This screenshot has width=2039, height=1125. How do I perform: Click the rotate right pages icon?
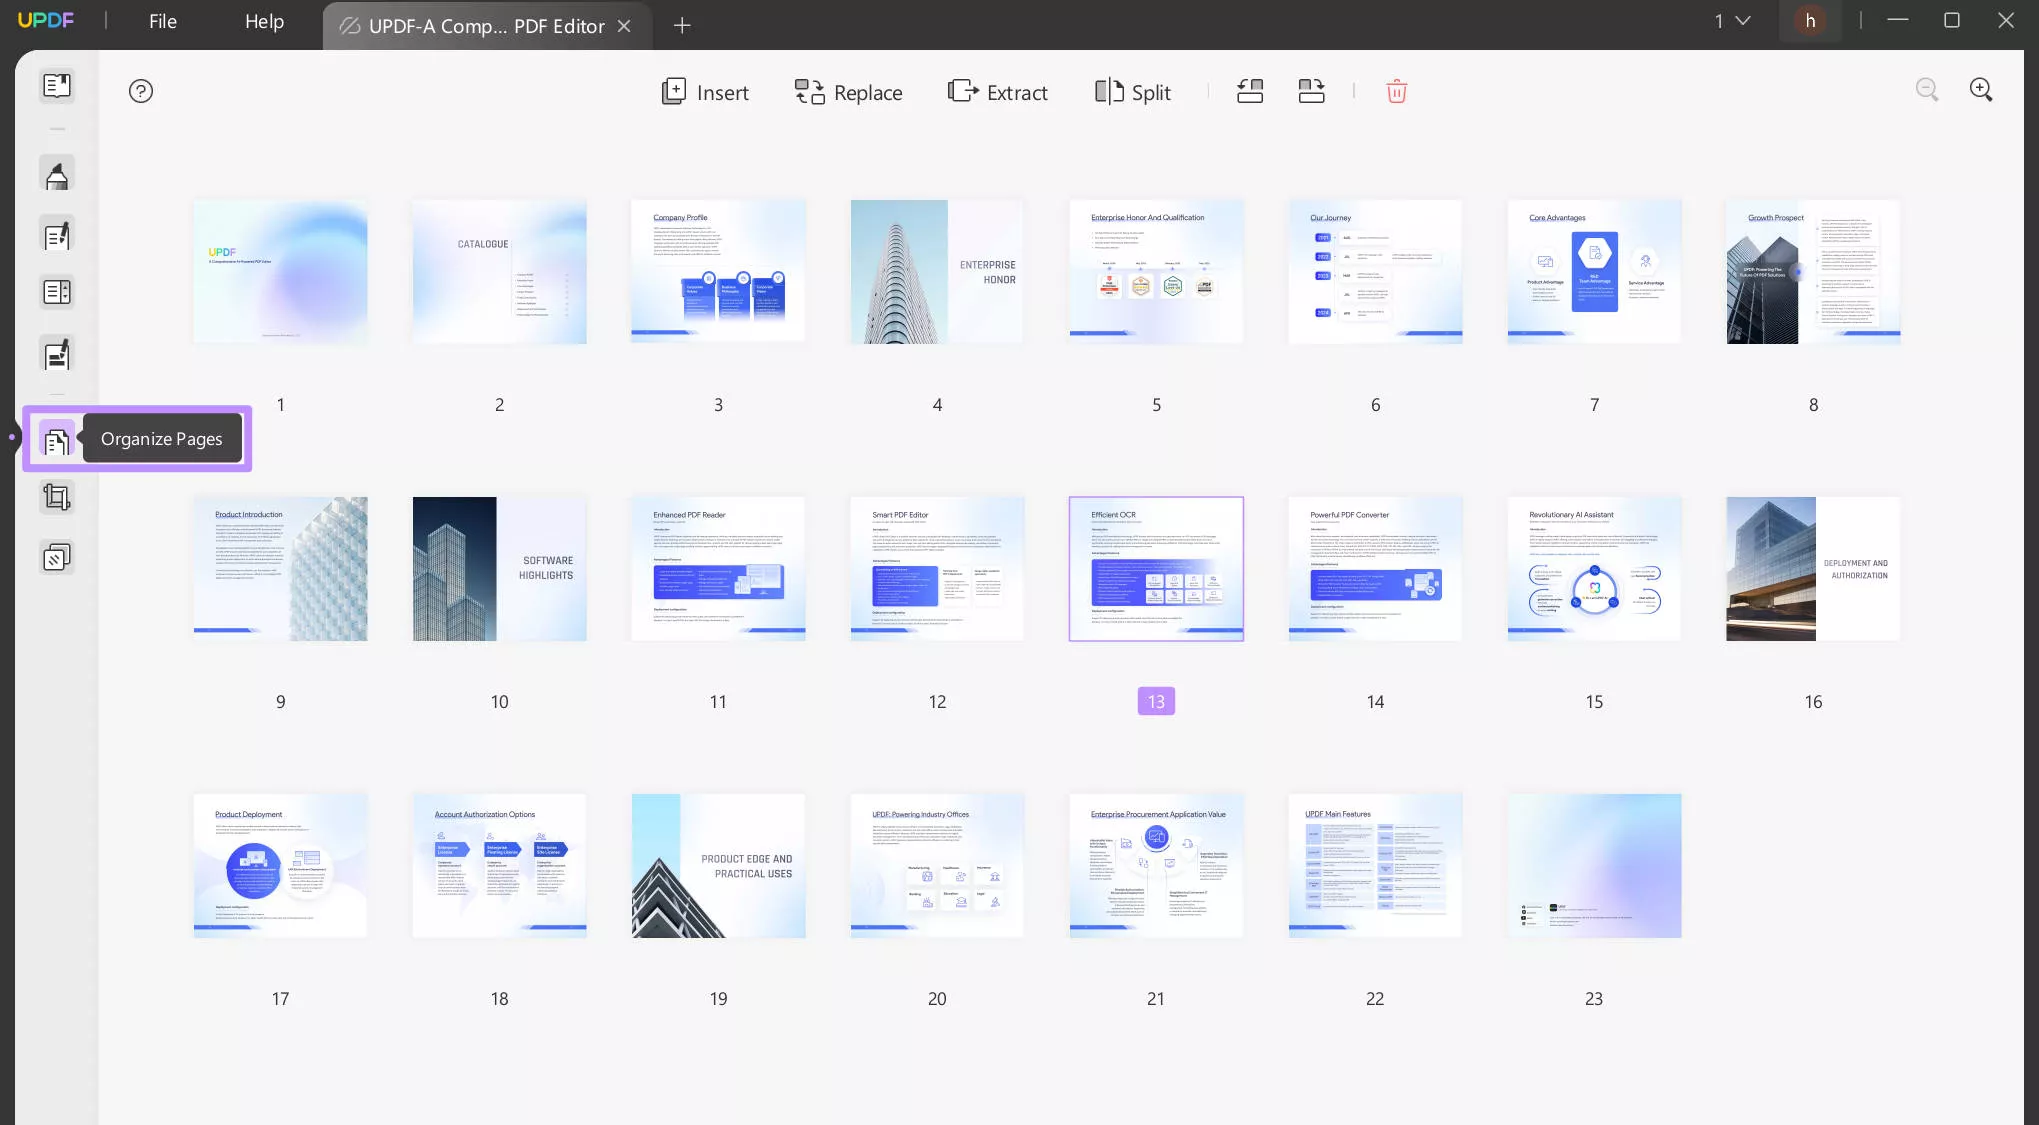(x=1309, y=90)
